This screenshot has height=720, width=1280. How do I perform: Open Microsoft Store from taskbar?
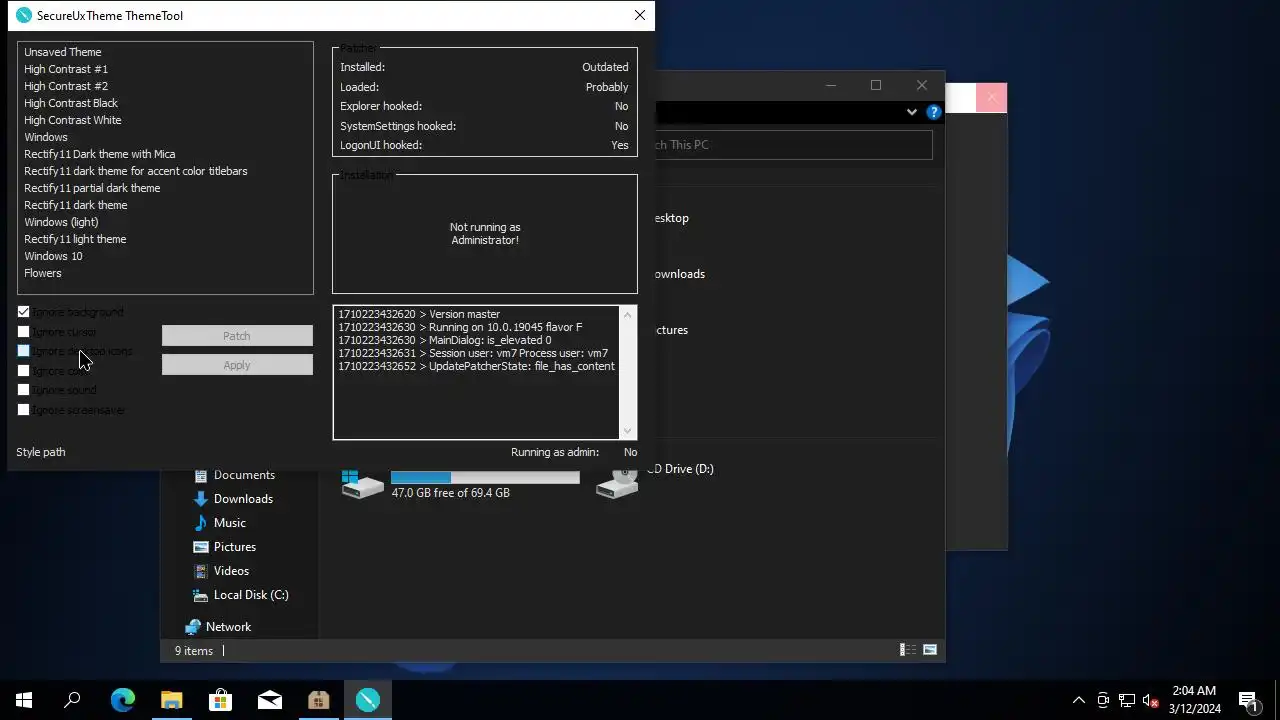pyautogui.click(x=221, y=700)
